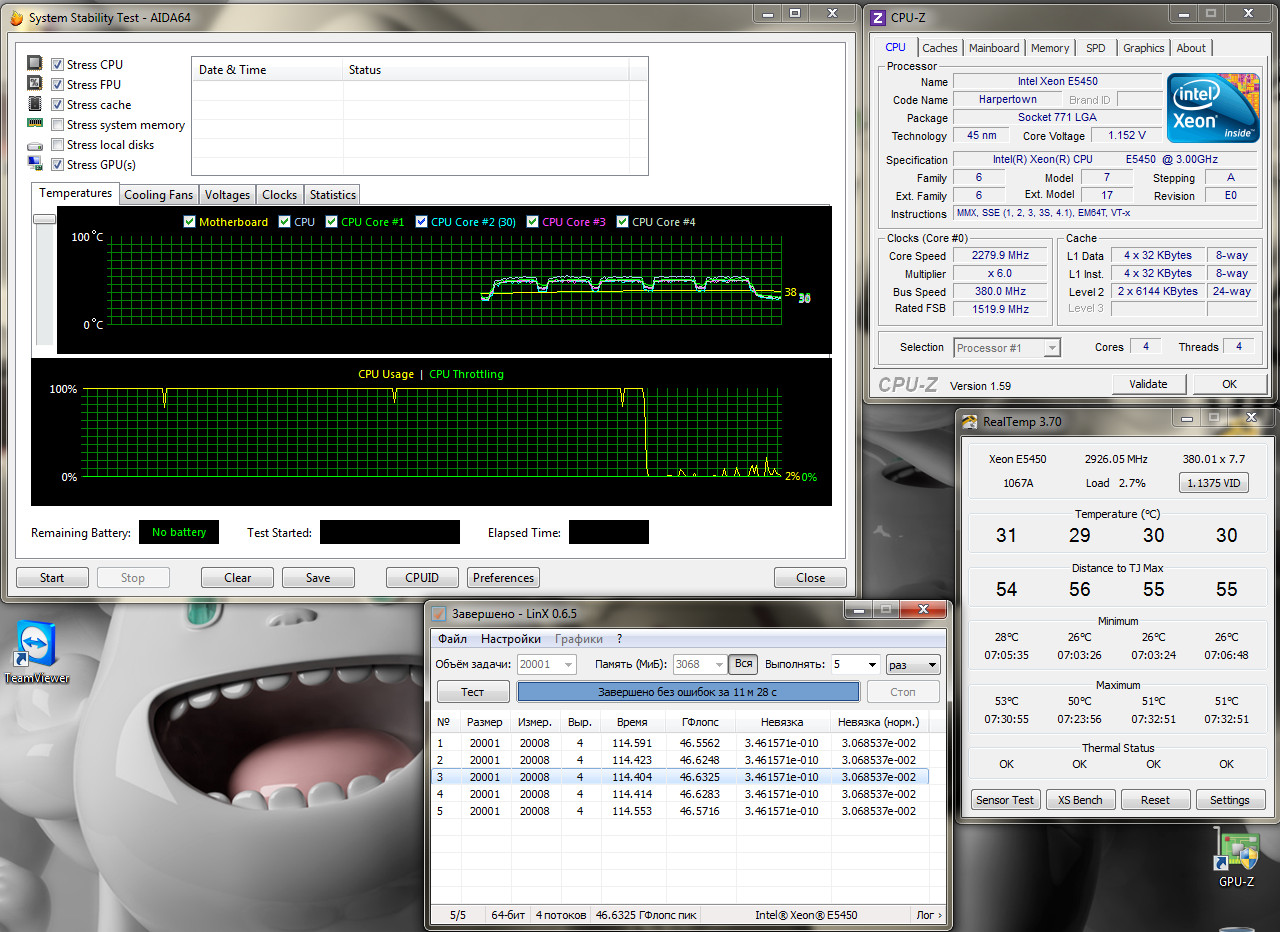Click the Sensor Test button in RealTemp
Viewport: 1280px width, 932px height.
tap(1005, 800)
